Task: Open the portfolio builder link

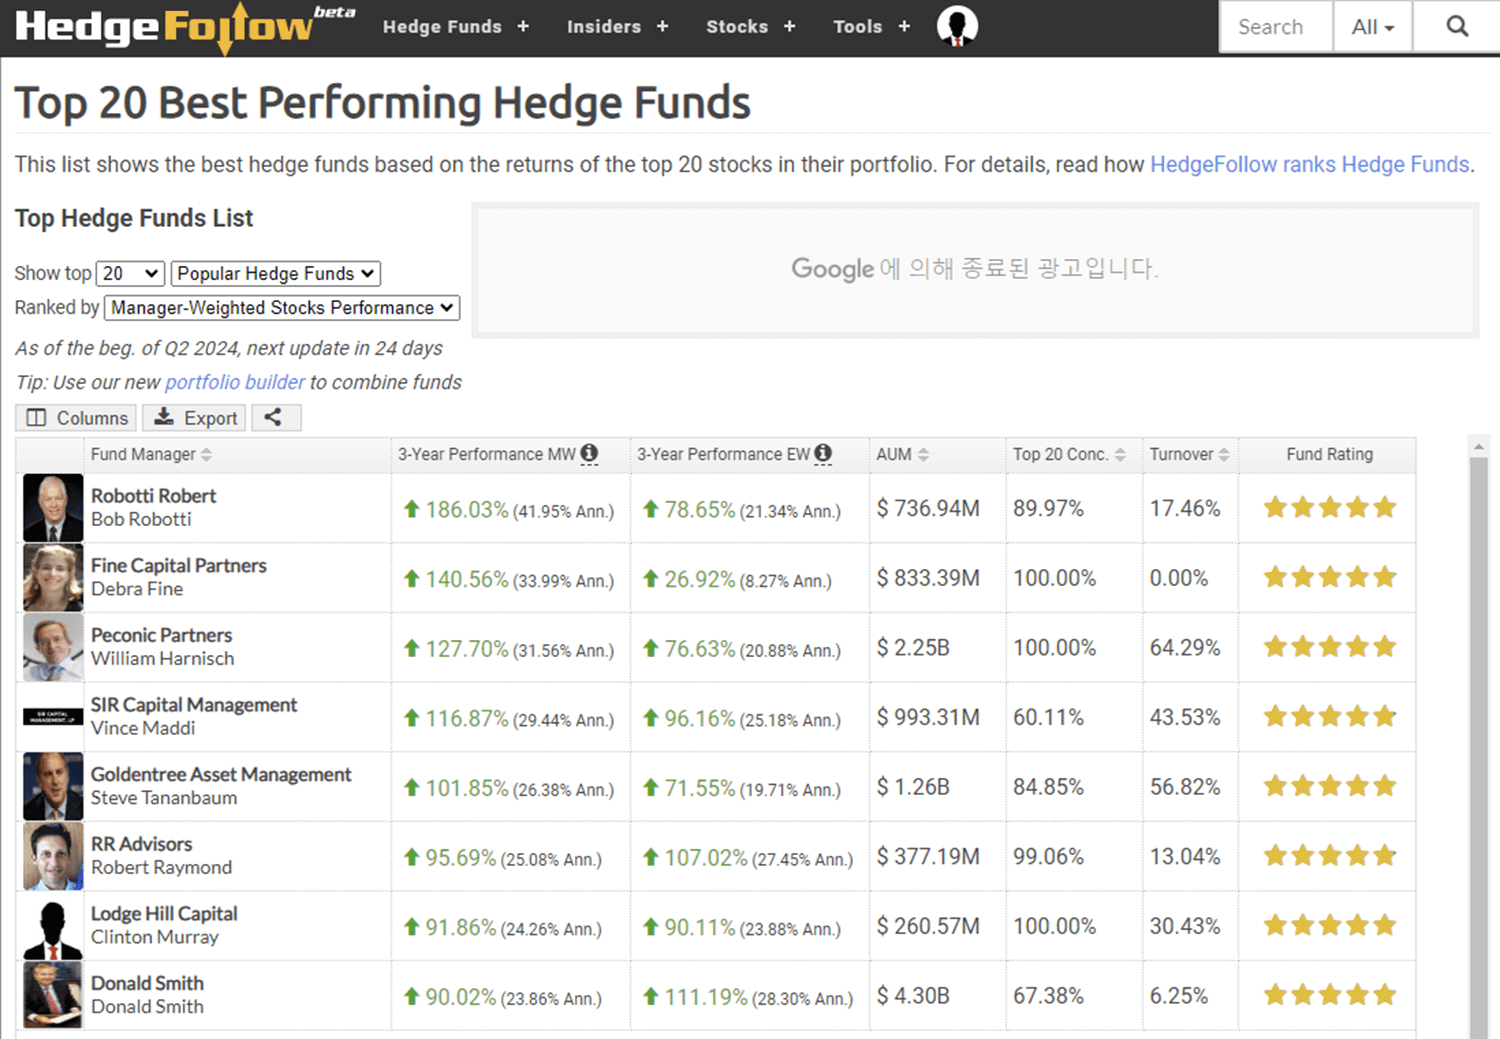Action: (x=235, y=382)
